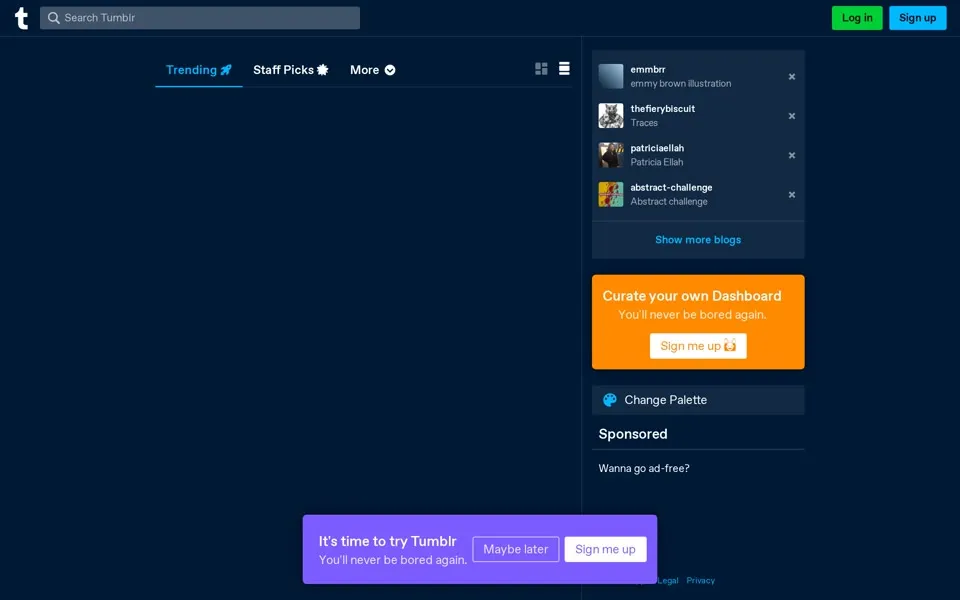
Task: Click the Patricia Ellah subtitle text
Action: 657,162
